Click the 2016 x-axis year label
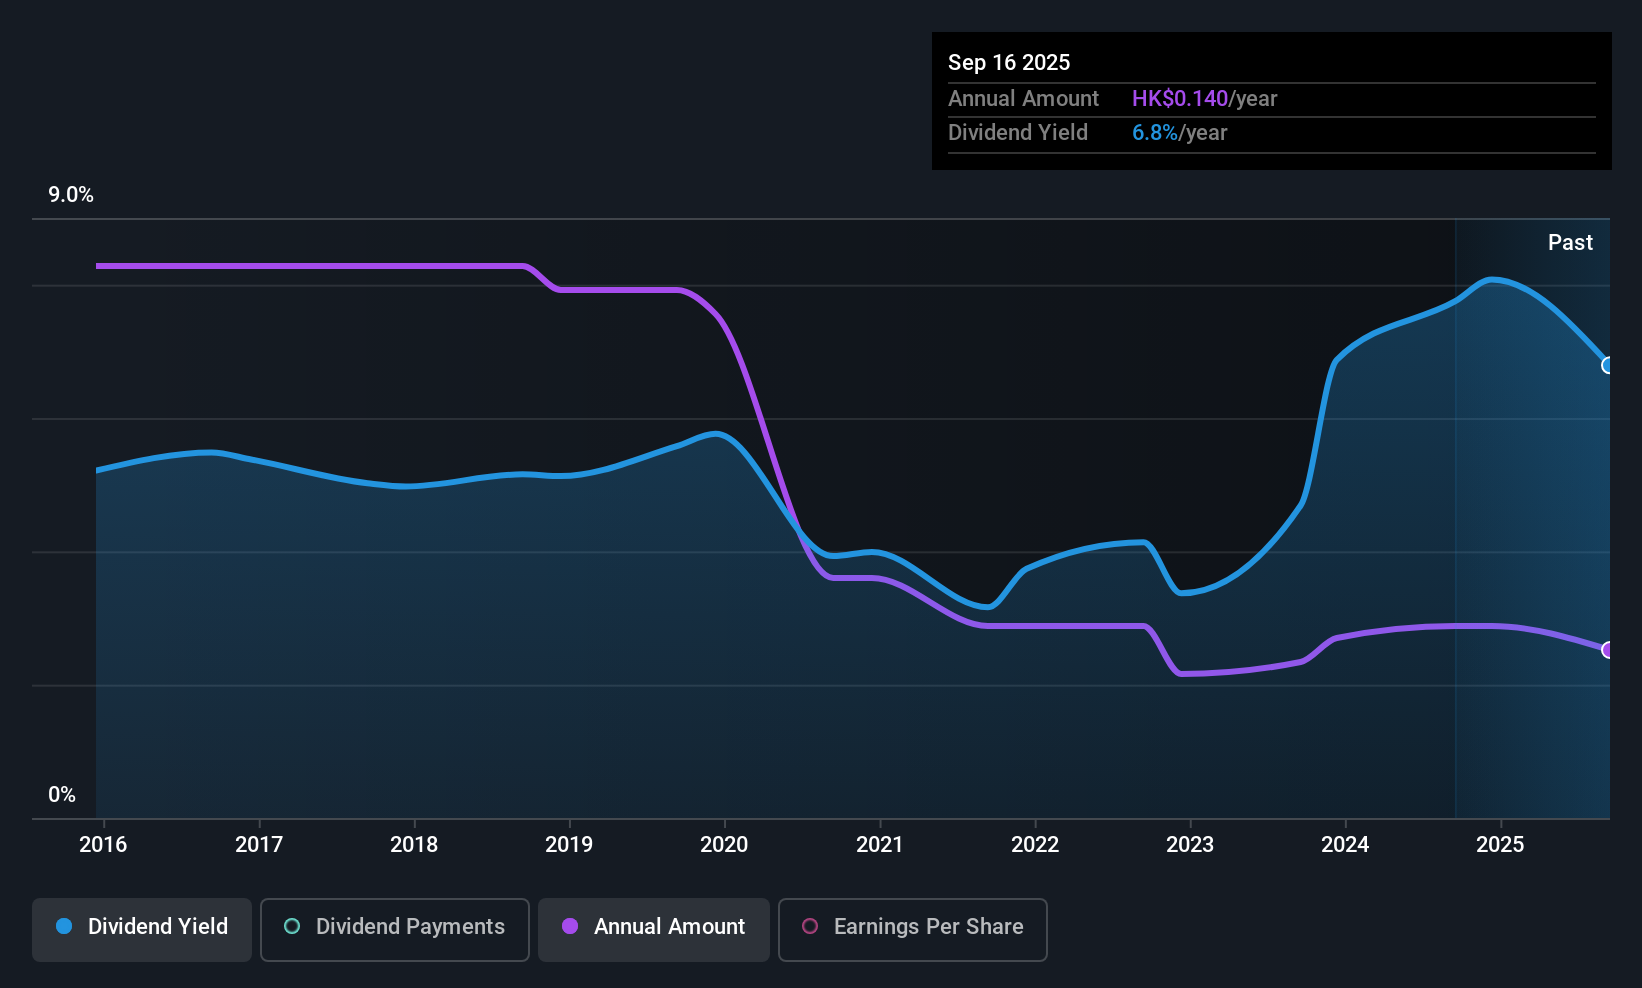 [x=103, y=845]
